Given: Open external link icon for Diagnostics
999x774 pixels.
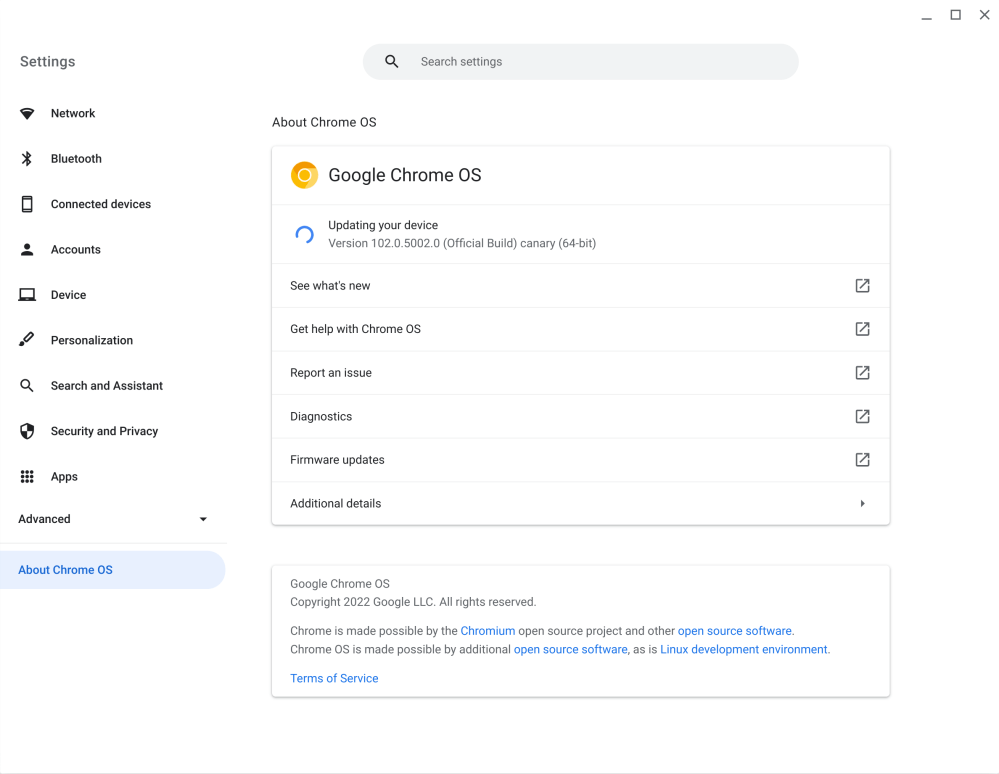Looking at the screenshot, I should click(862, 416).
